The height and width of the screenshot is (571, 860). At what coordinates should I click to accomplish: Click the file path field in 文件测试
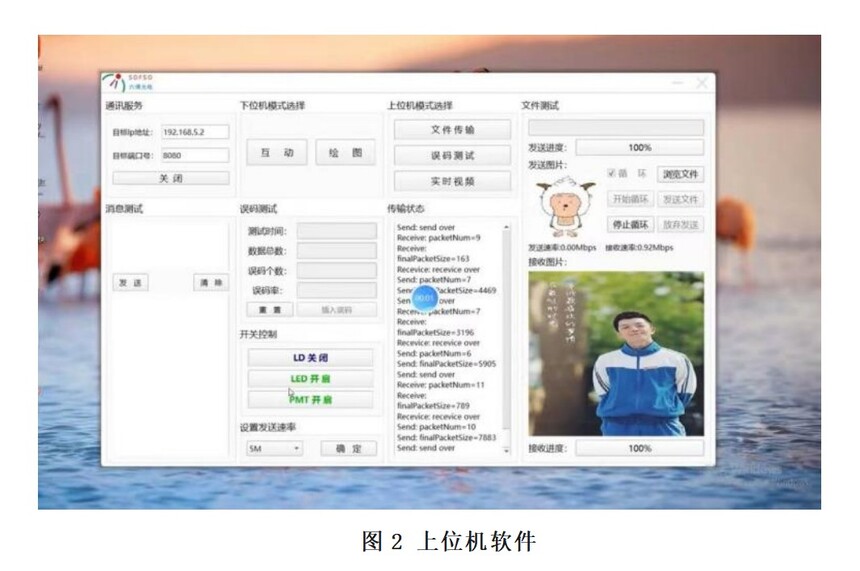point(616,128)
